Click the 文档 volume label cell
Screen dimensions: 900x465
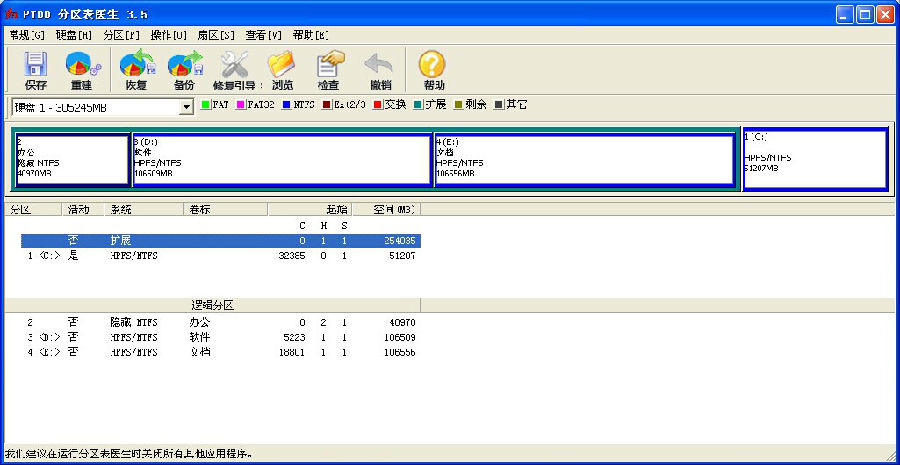click(x=199, y=352)
